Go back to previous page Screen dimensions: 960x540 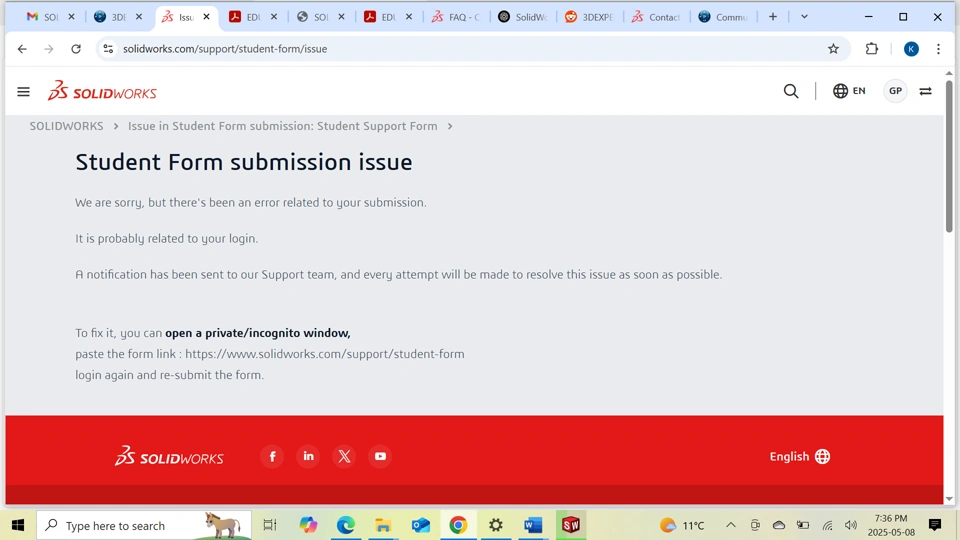tap(22, 49)
